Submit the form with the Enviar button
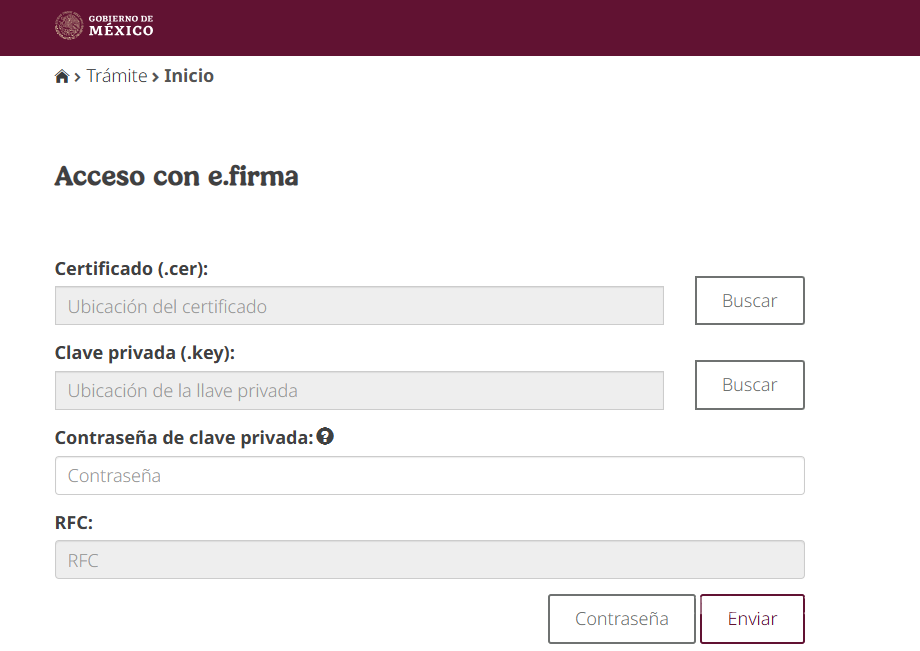 tap(752, 619)
